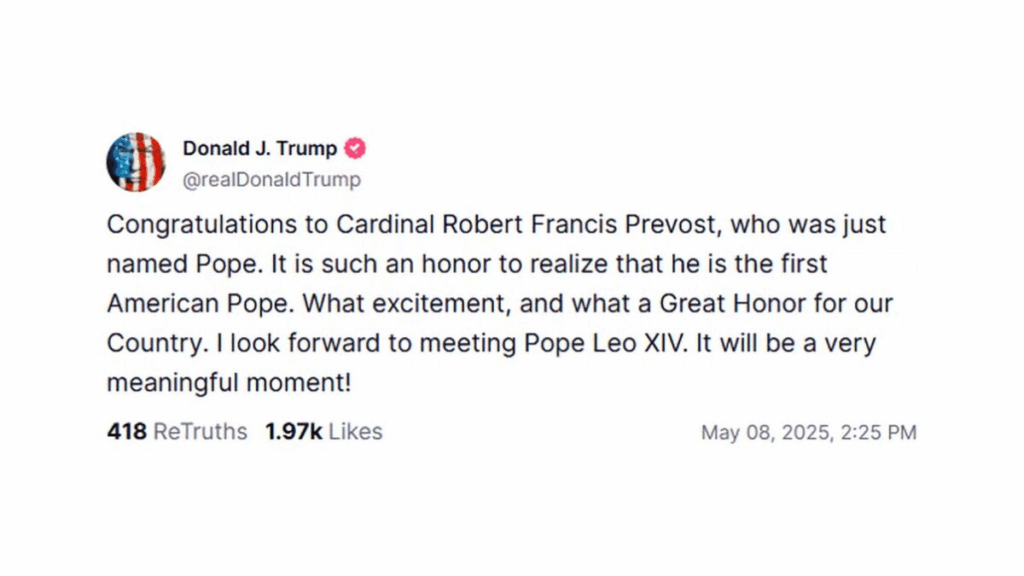This screenshot has height=576, width=1024.
Task: Click the 418 ReTruths number
Action: (127, 432)
